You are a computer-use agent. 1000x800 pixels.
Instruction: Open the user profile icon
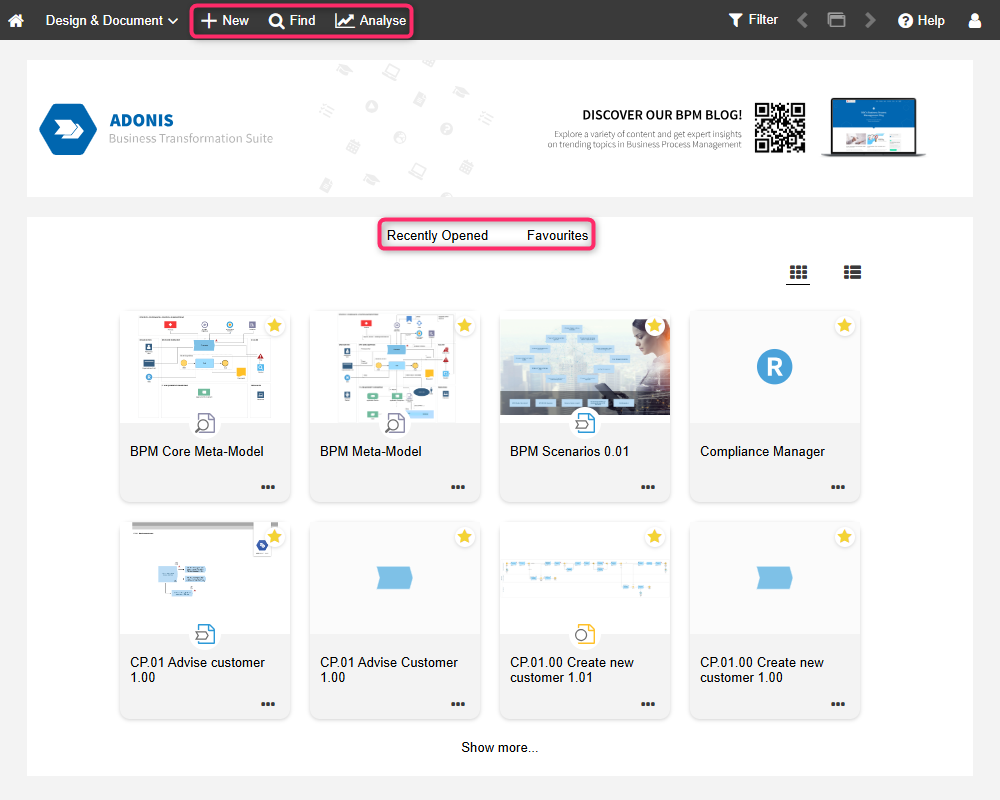click(975, 20)
